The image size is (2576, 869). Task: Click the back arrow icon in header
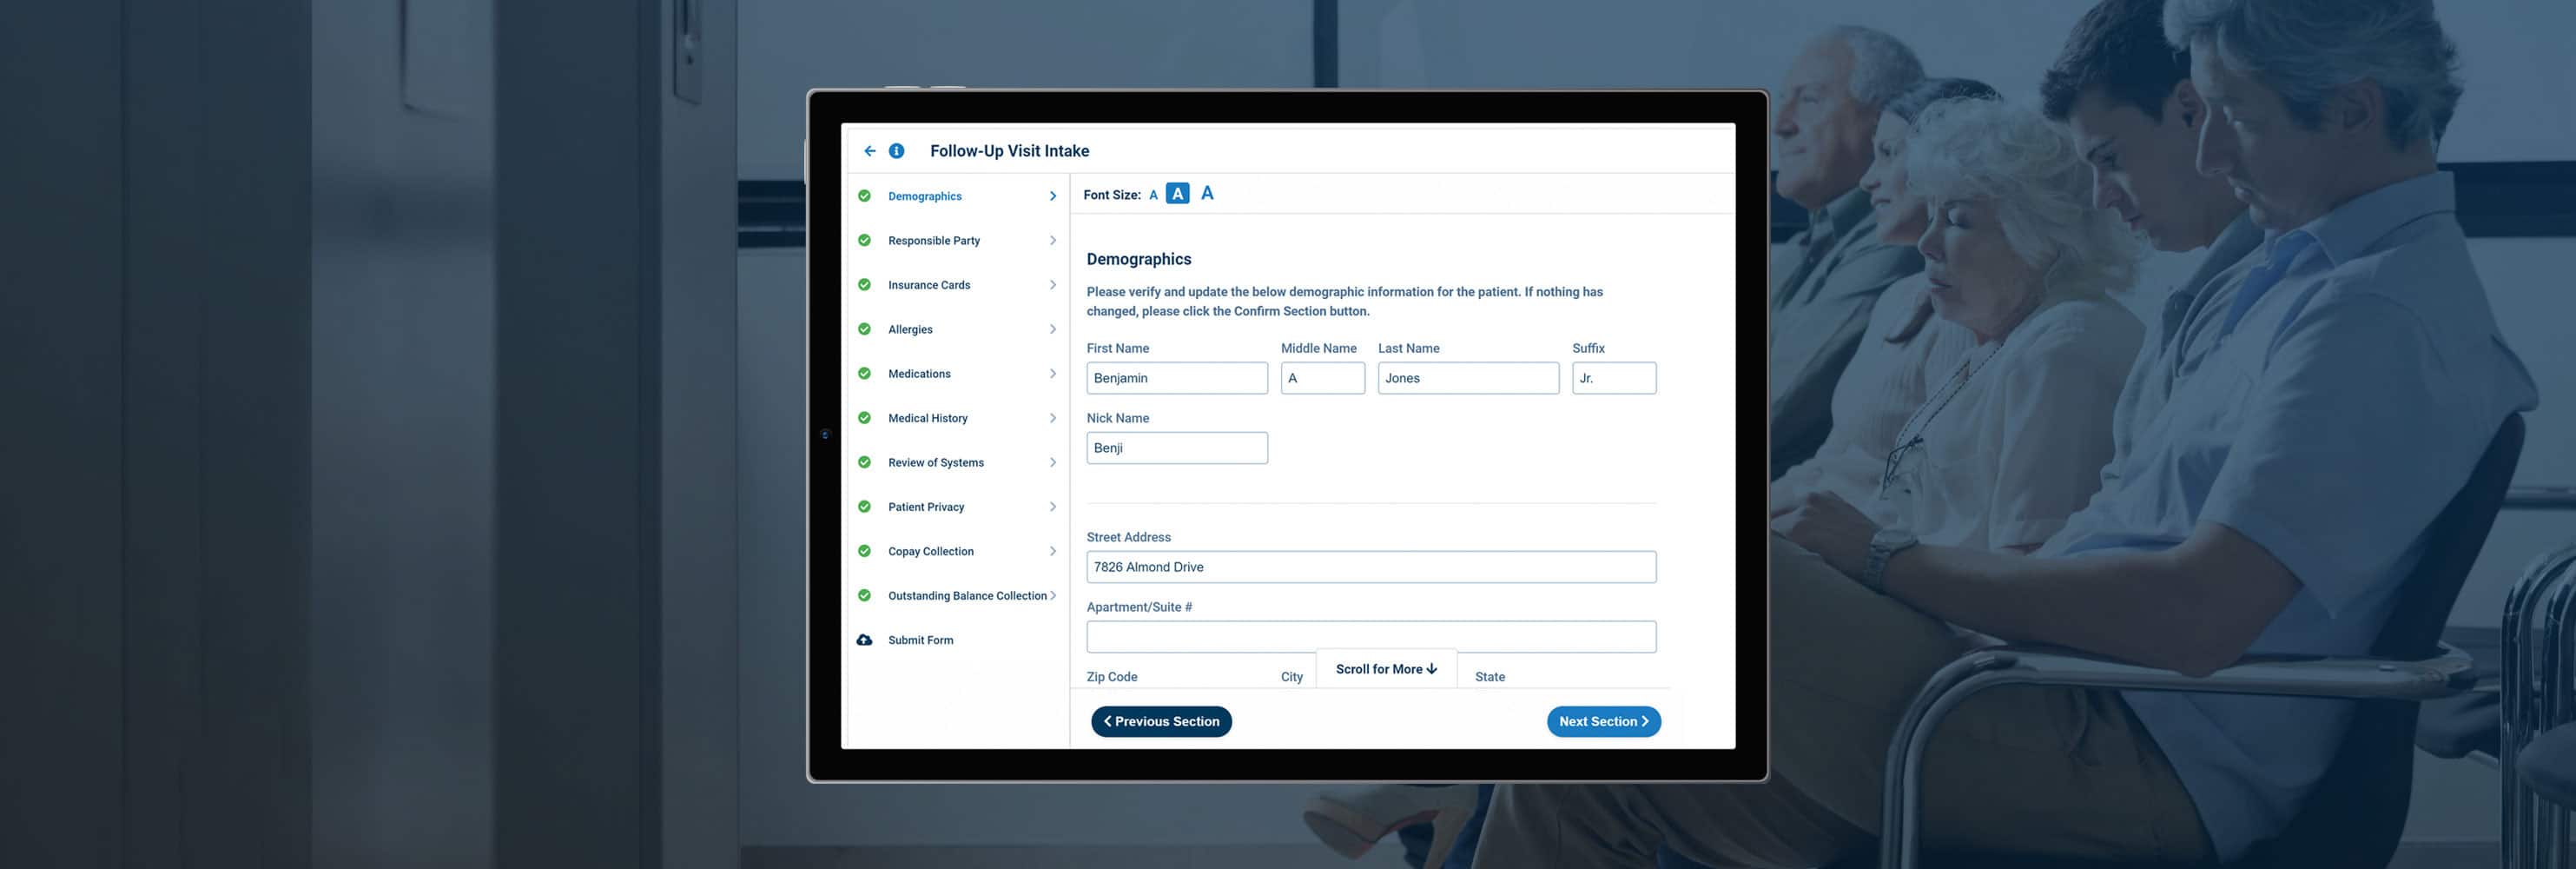click(869, 151)
